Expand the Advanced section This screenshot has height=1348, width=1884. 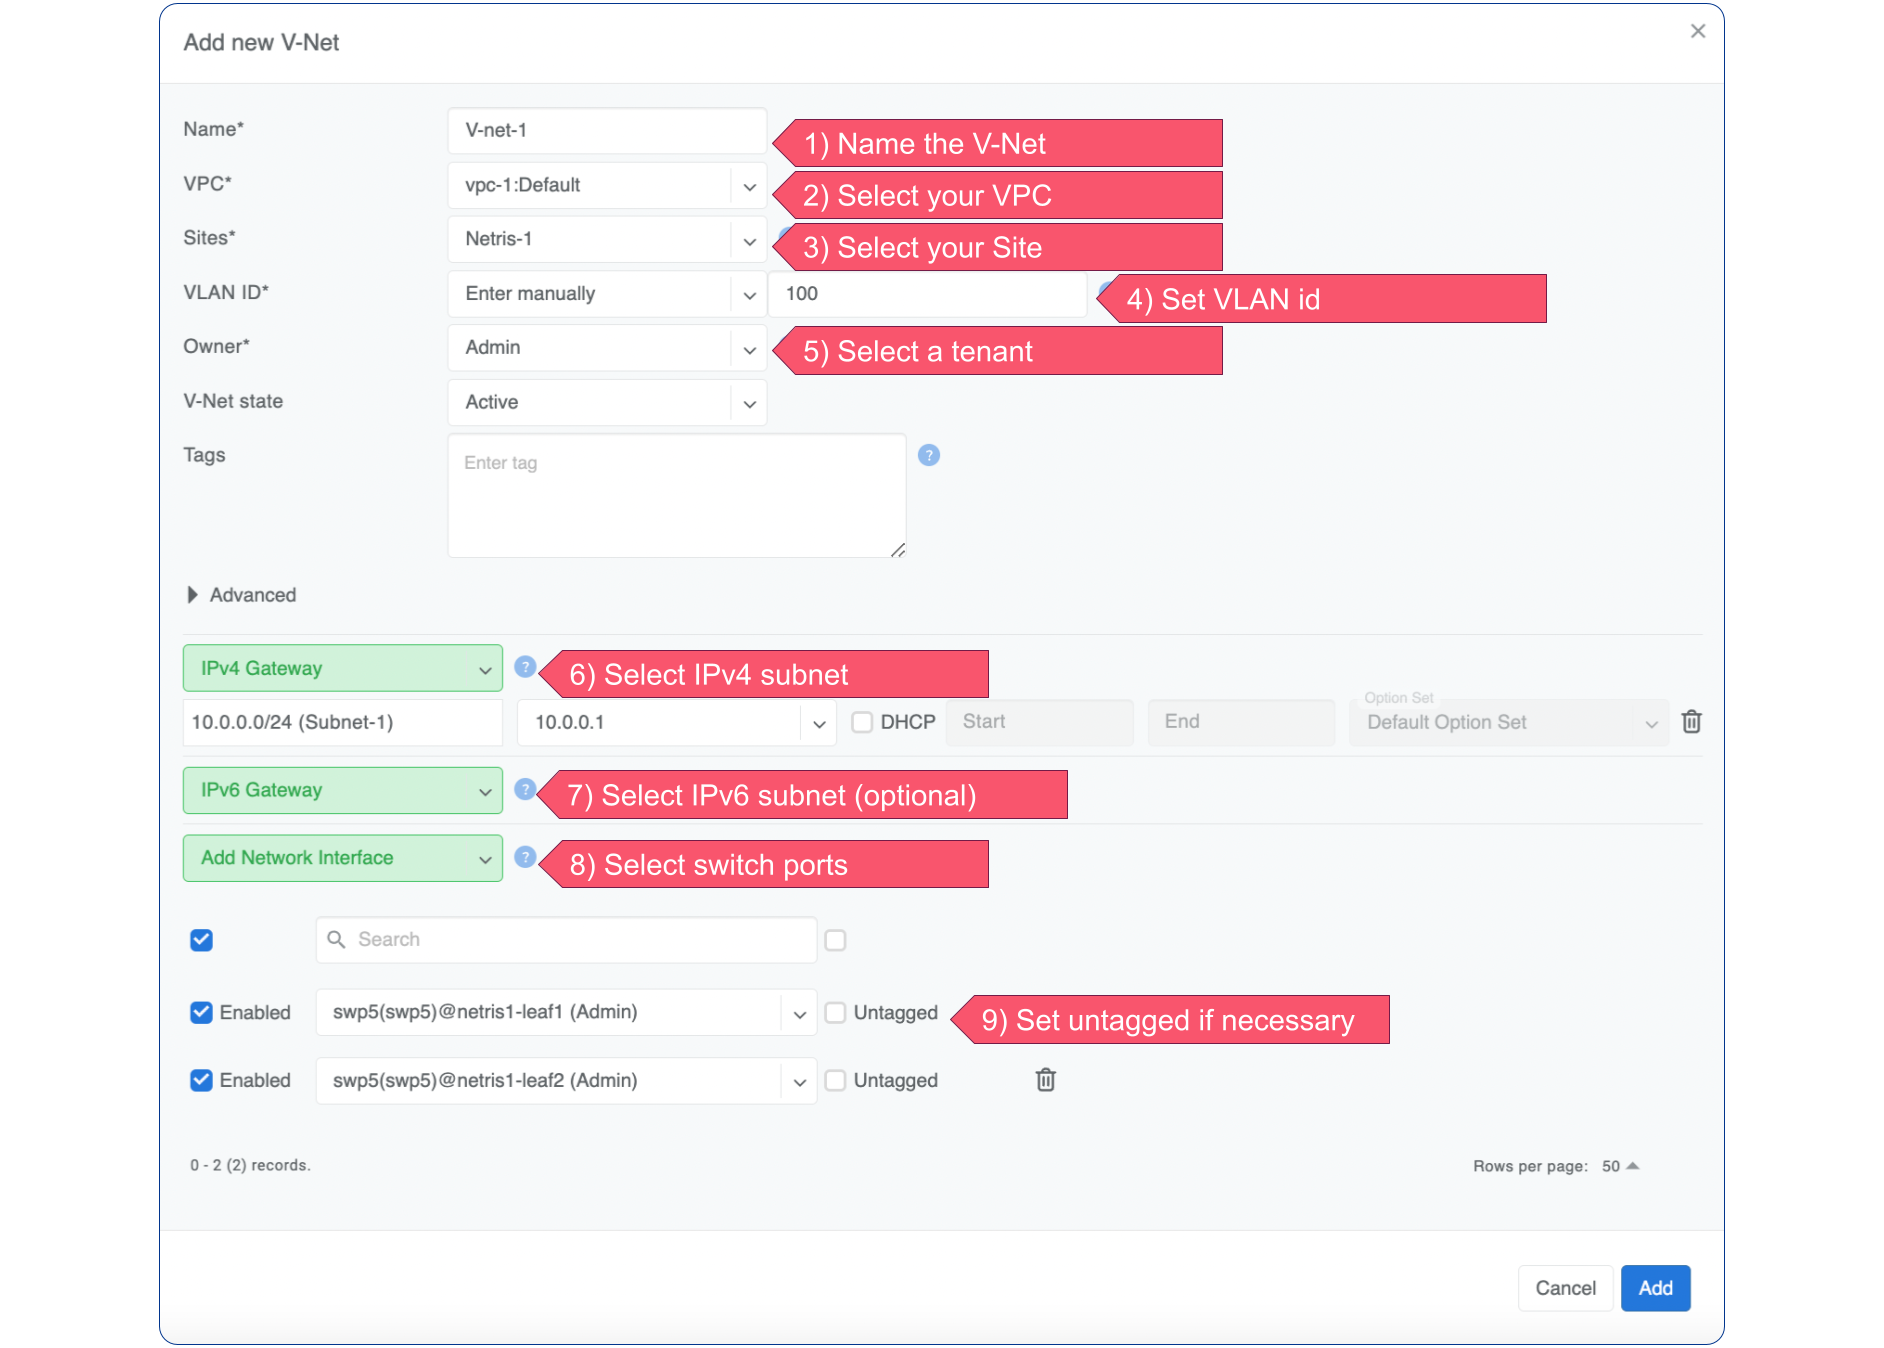coord(193,595)
